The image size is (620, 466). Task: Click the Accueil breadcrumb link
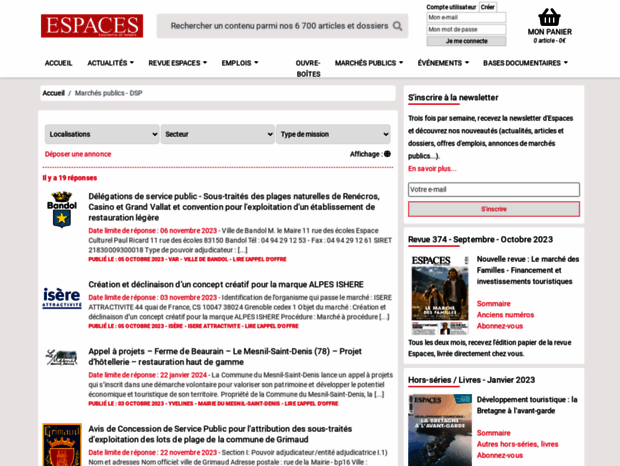53,93
